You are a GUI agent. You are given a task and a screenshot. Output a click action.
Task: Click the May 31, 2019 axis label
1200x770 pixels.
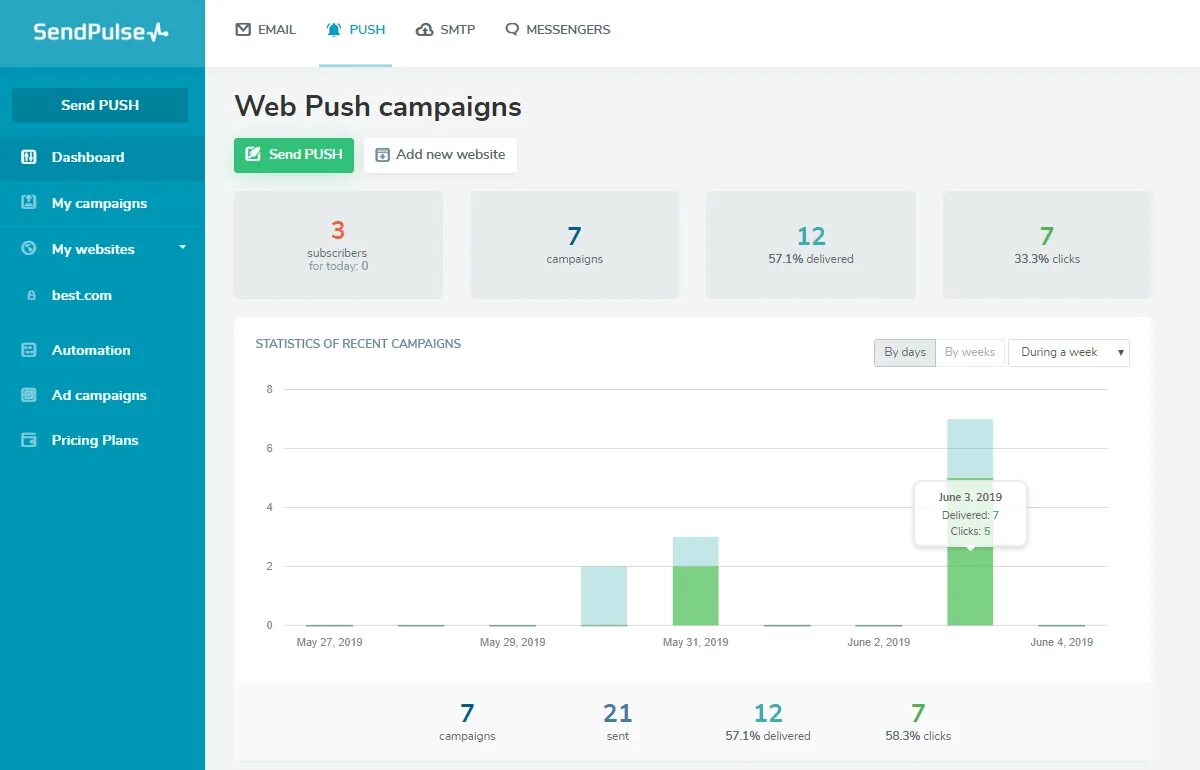point(696,642)
